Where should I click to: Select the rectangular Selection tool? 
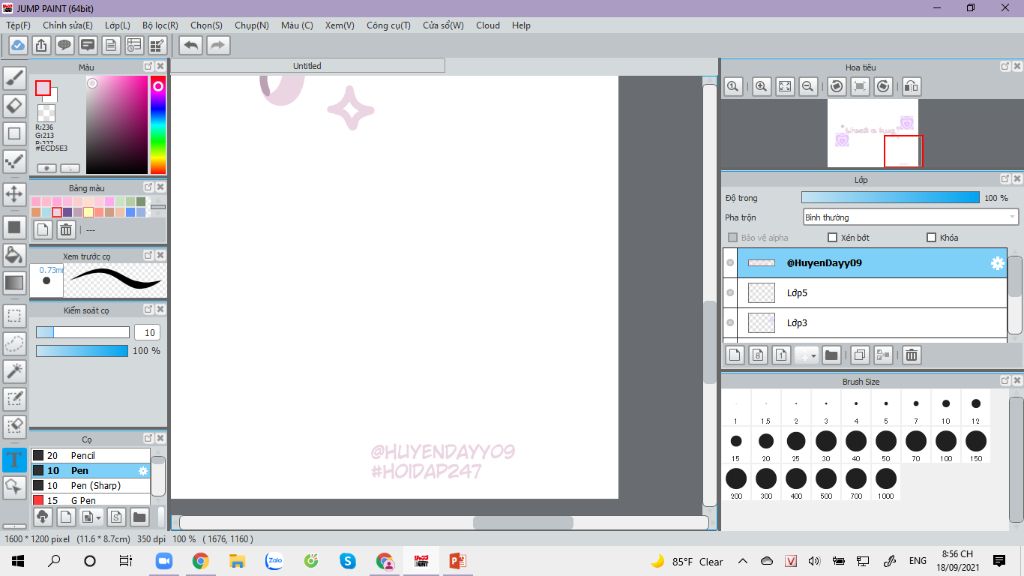14,316
